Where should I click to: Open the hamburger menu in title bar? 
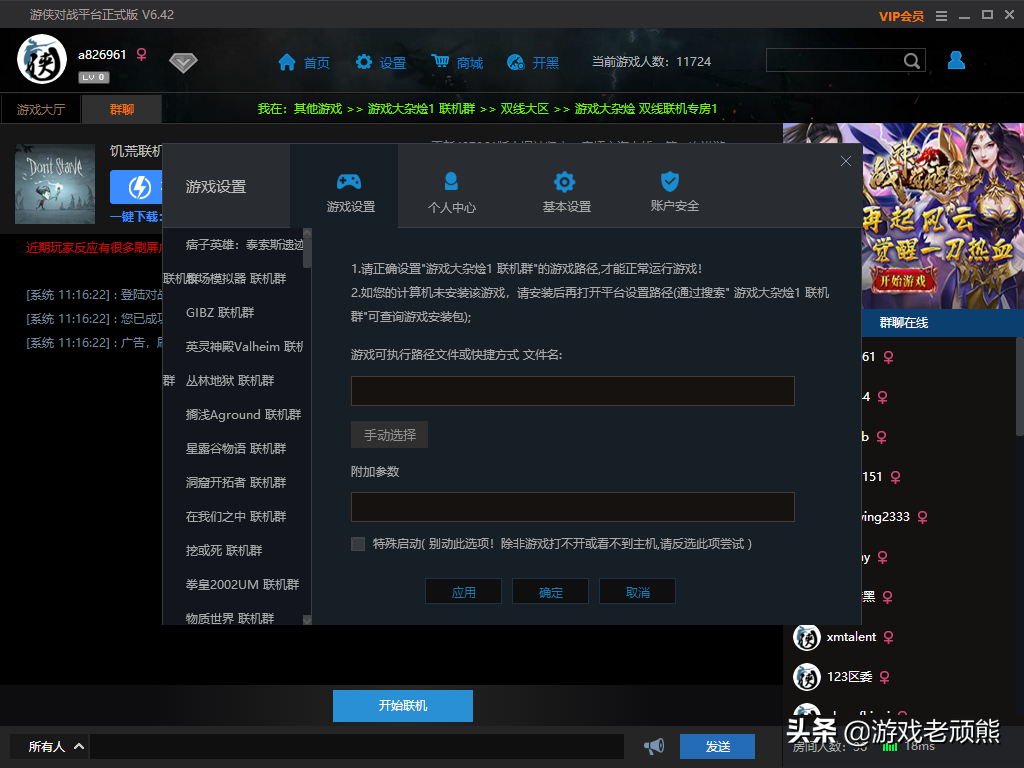(x=941, y=16)
